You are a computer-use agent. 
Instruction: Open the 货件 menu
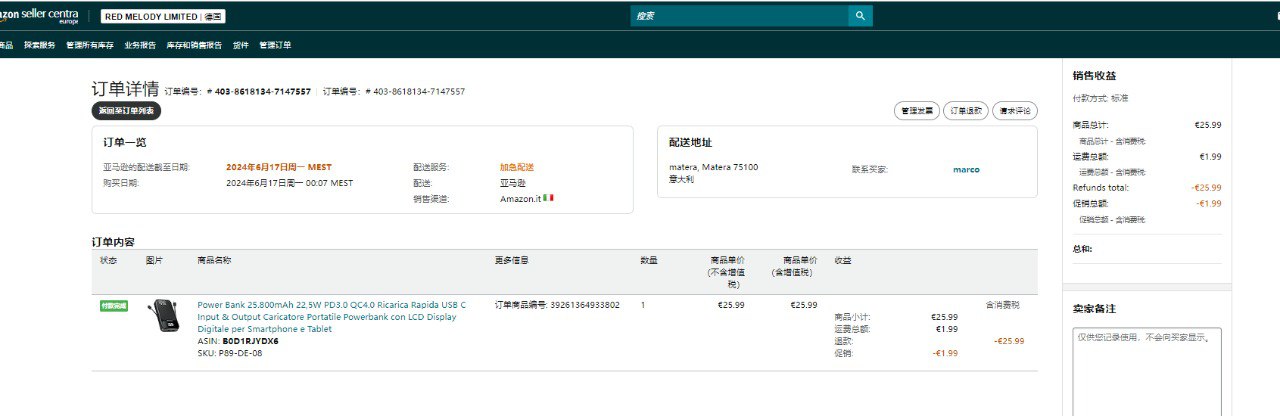(x=240, y=45)
